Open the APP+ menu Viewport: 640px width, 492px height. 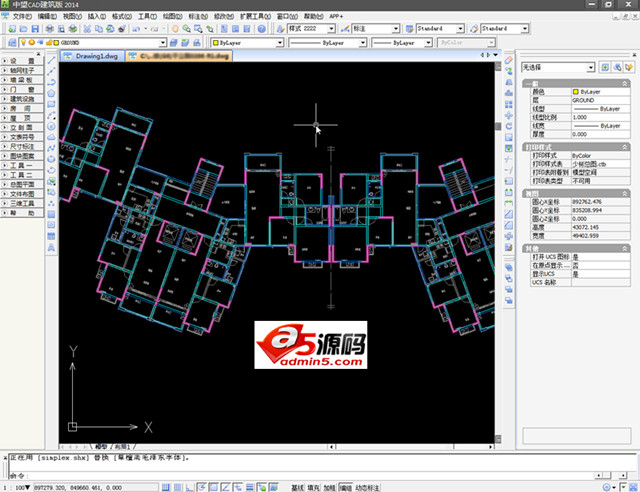[336, 16]
